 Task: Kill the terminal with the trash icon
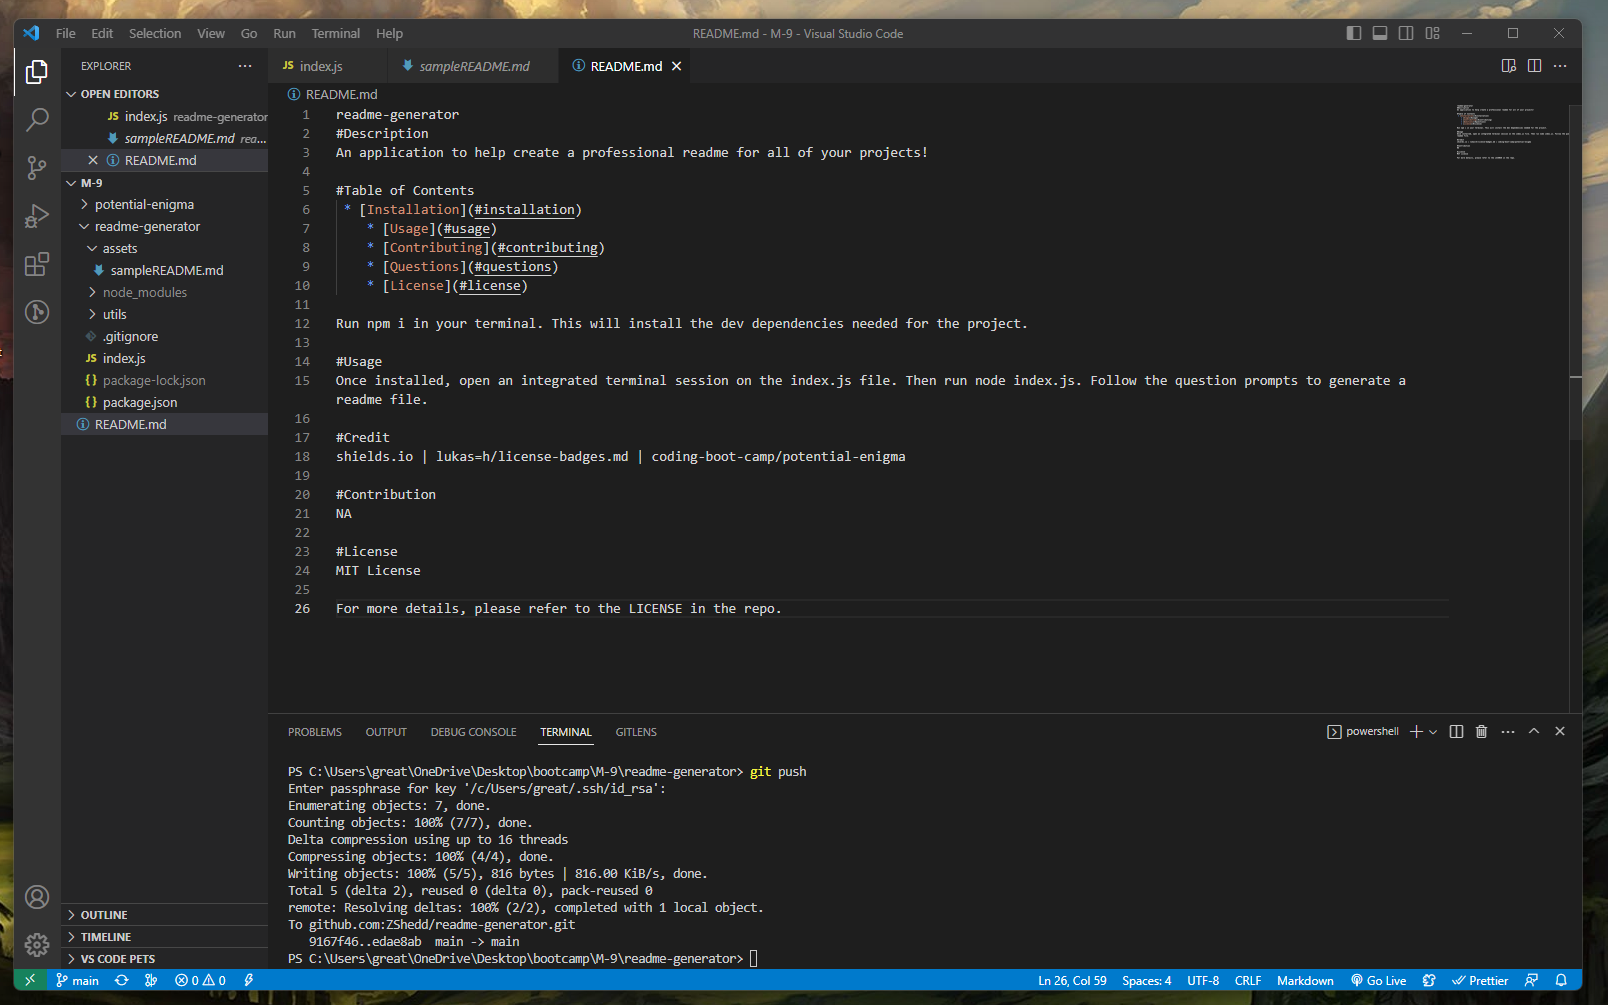coord(1482,732)
